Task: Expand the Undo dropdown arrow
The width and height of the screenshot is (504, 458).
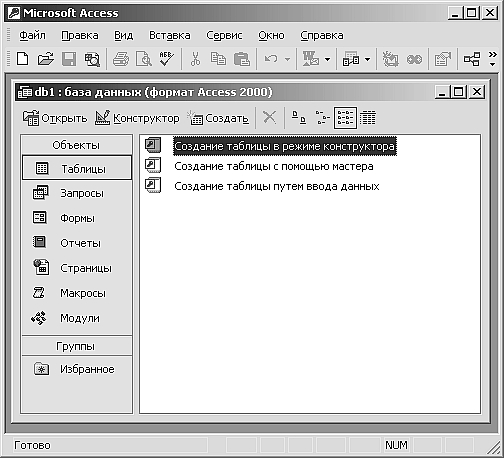Action: (x=287, y=60)
